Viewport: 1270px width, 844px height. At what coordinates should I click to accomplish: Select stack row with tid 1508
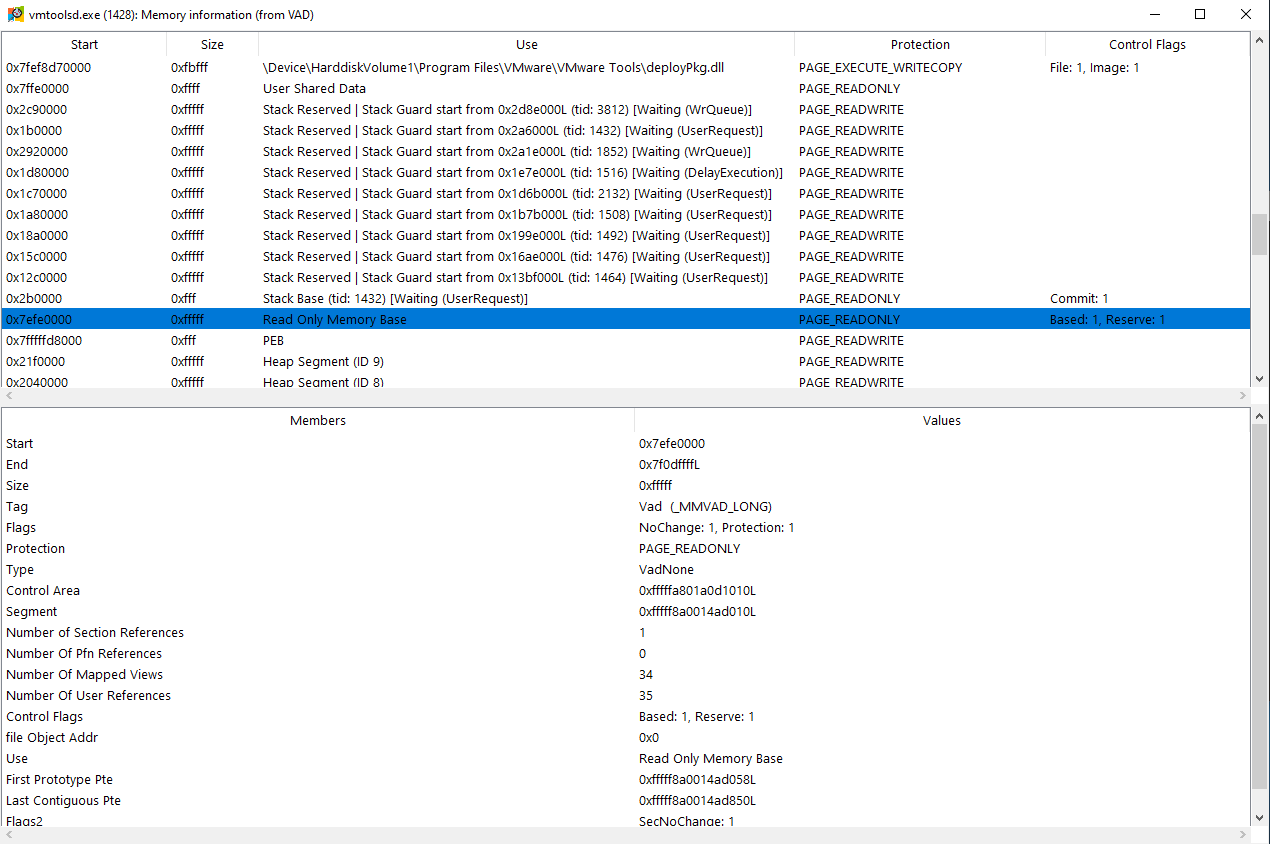pos(625,215)
